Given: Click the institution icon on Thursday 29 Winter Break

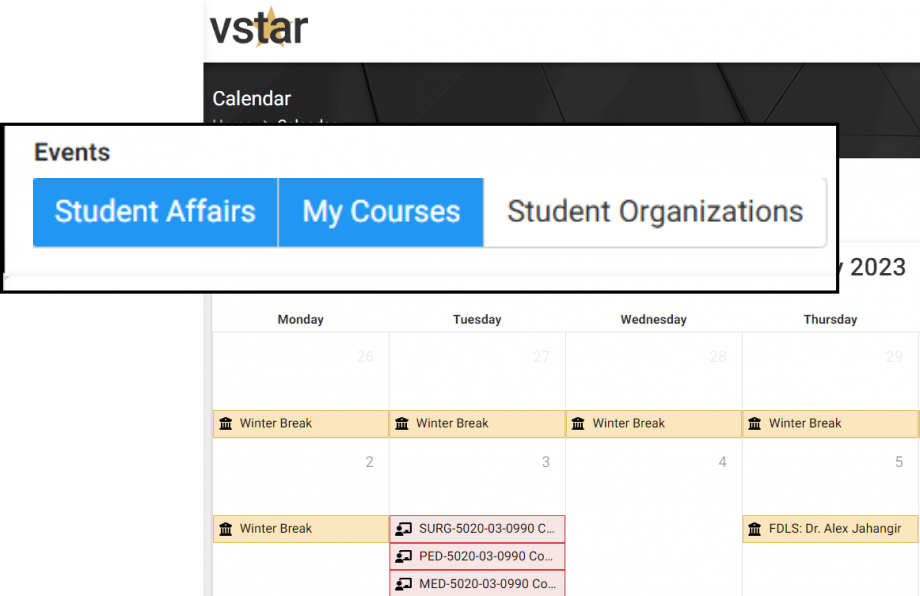Looking at the screenshot, I should tap(755, 423).
